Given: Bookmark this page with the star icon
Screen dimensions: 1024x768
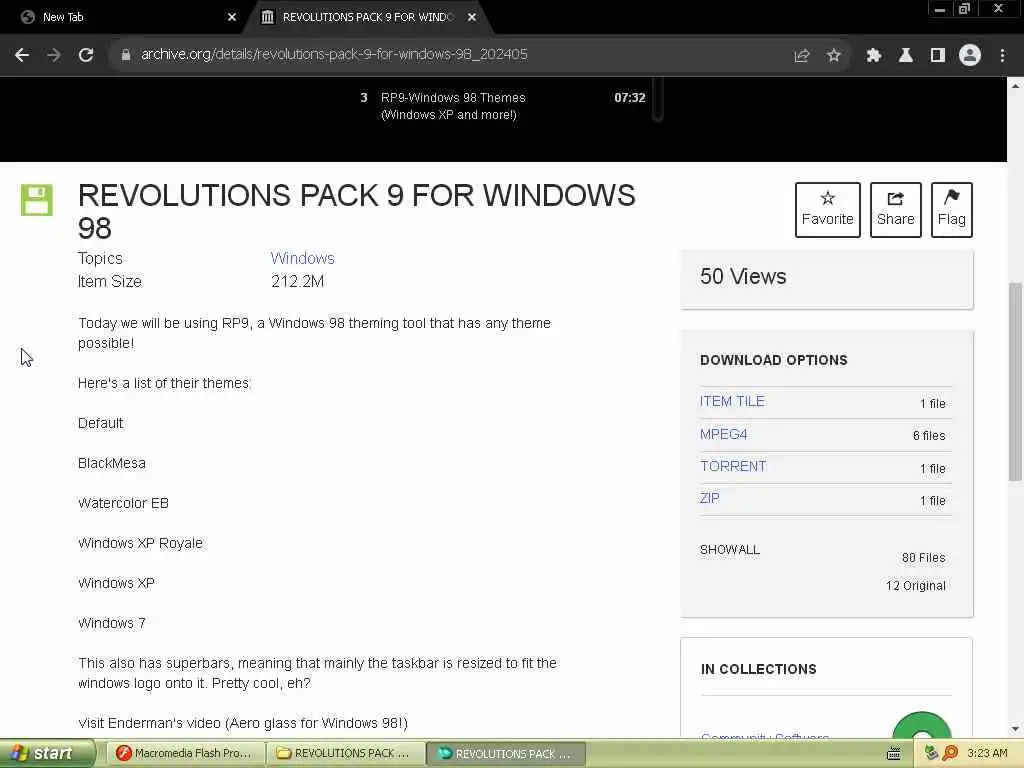Looking at the screenshot, I should [833, 56].
